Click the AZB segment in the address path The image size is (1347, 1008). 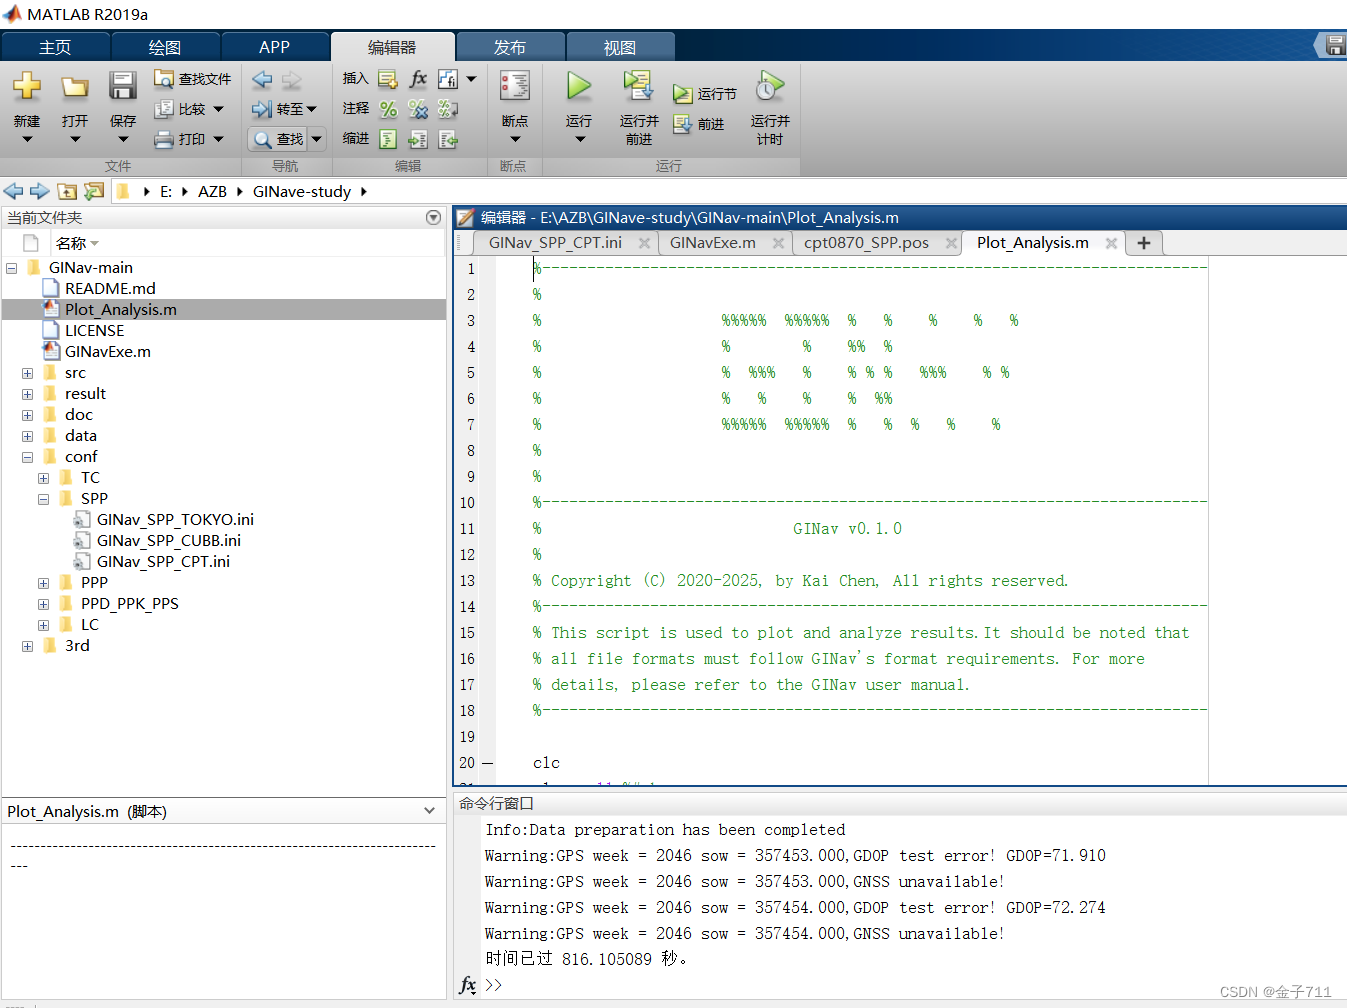pos(212,191)
